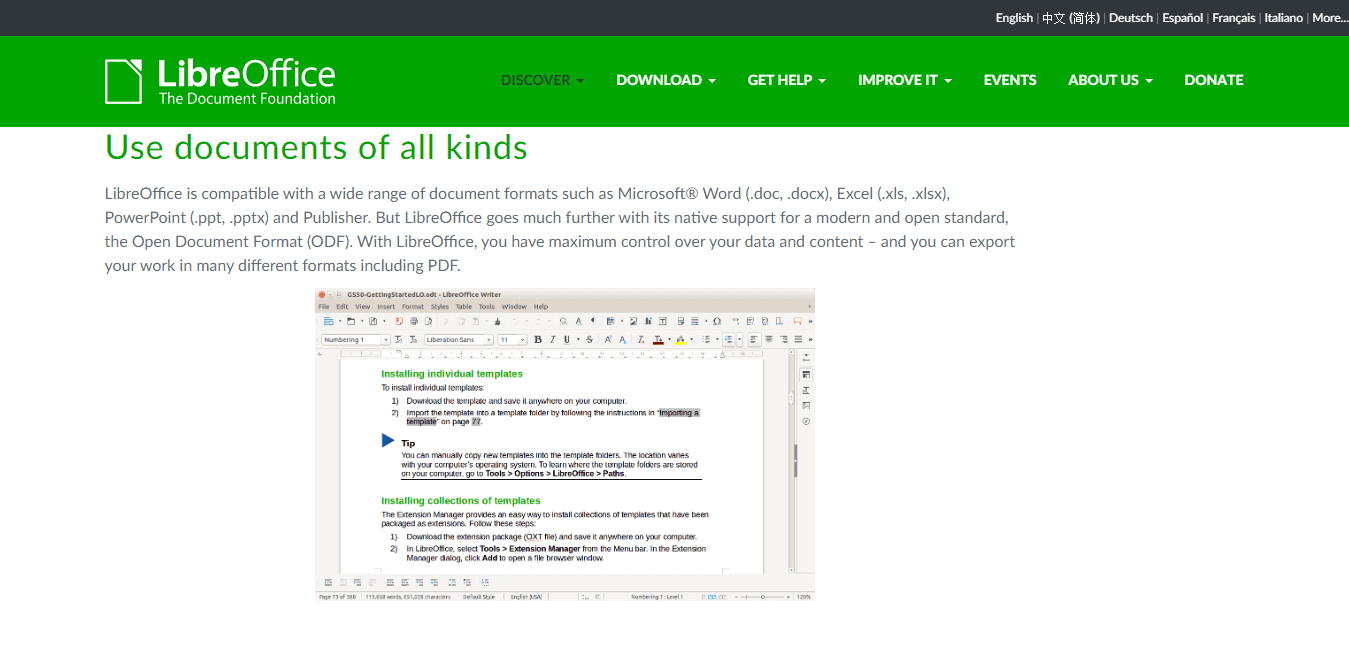Click the Clear formatting icon in the screenshot
1349x657 pixels.
click(x=641, y=339)
